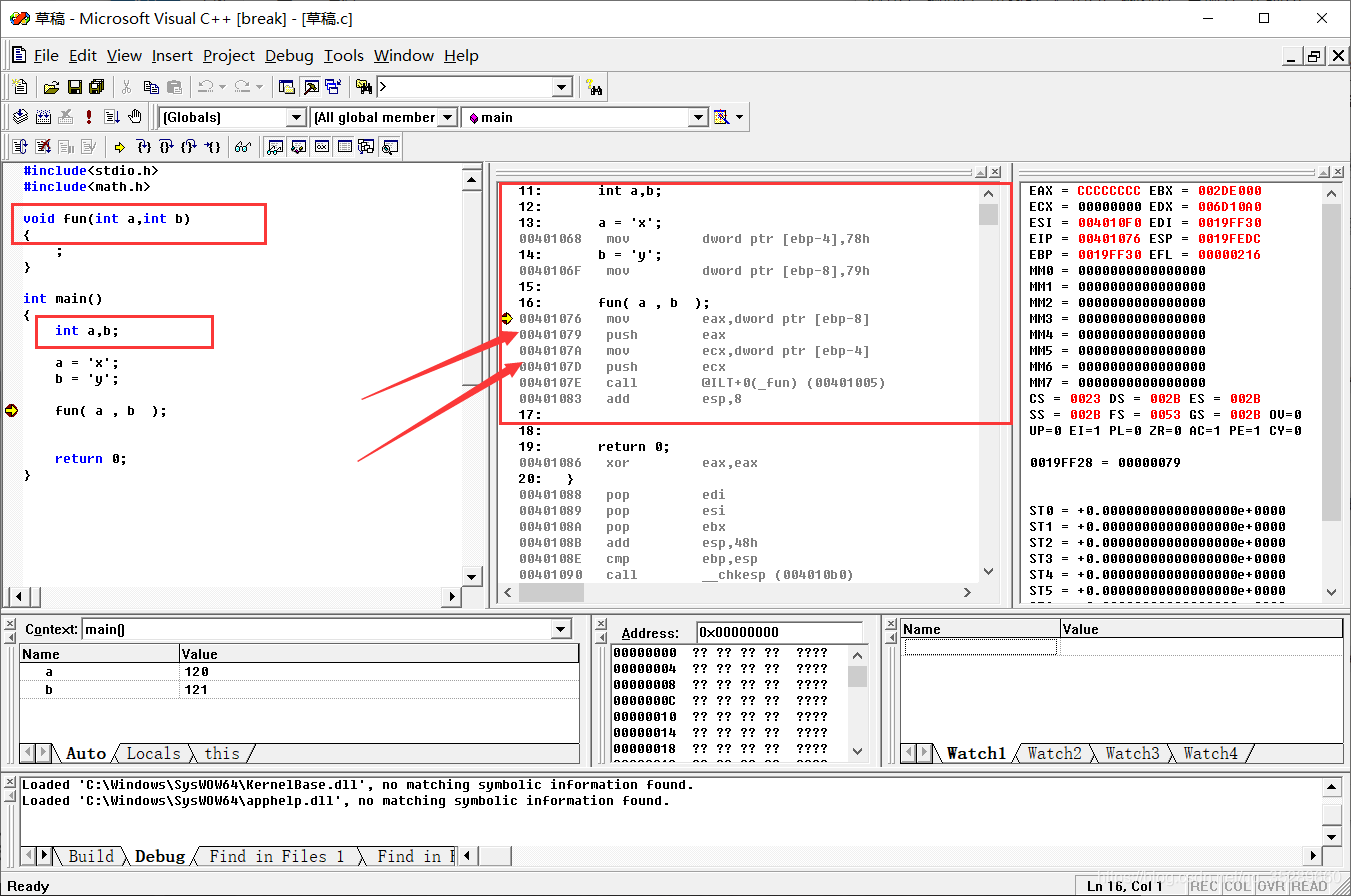Toggle the Memory window button
1351x896 pixels.
(344, 147)
